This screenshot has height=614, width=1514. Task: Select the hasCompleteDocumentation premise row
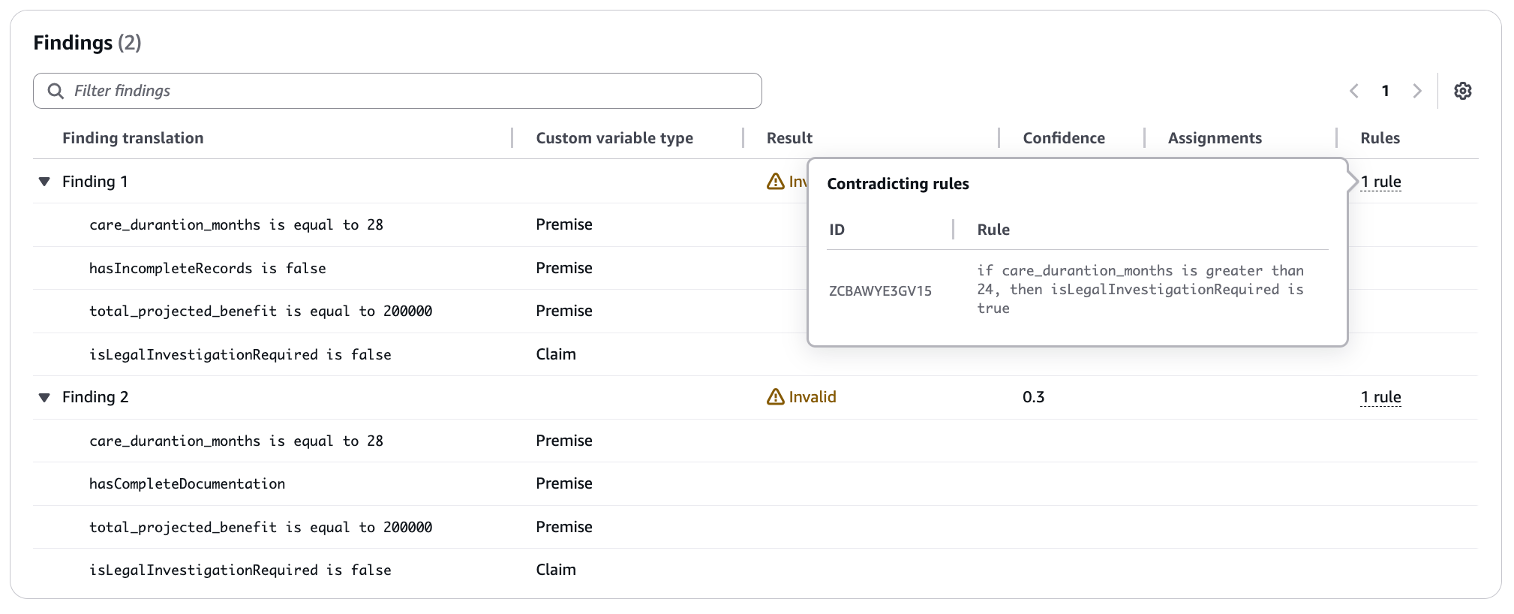[187, 484]
